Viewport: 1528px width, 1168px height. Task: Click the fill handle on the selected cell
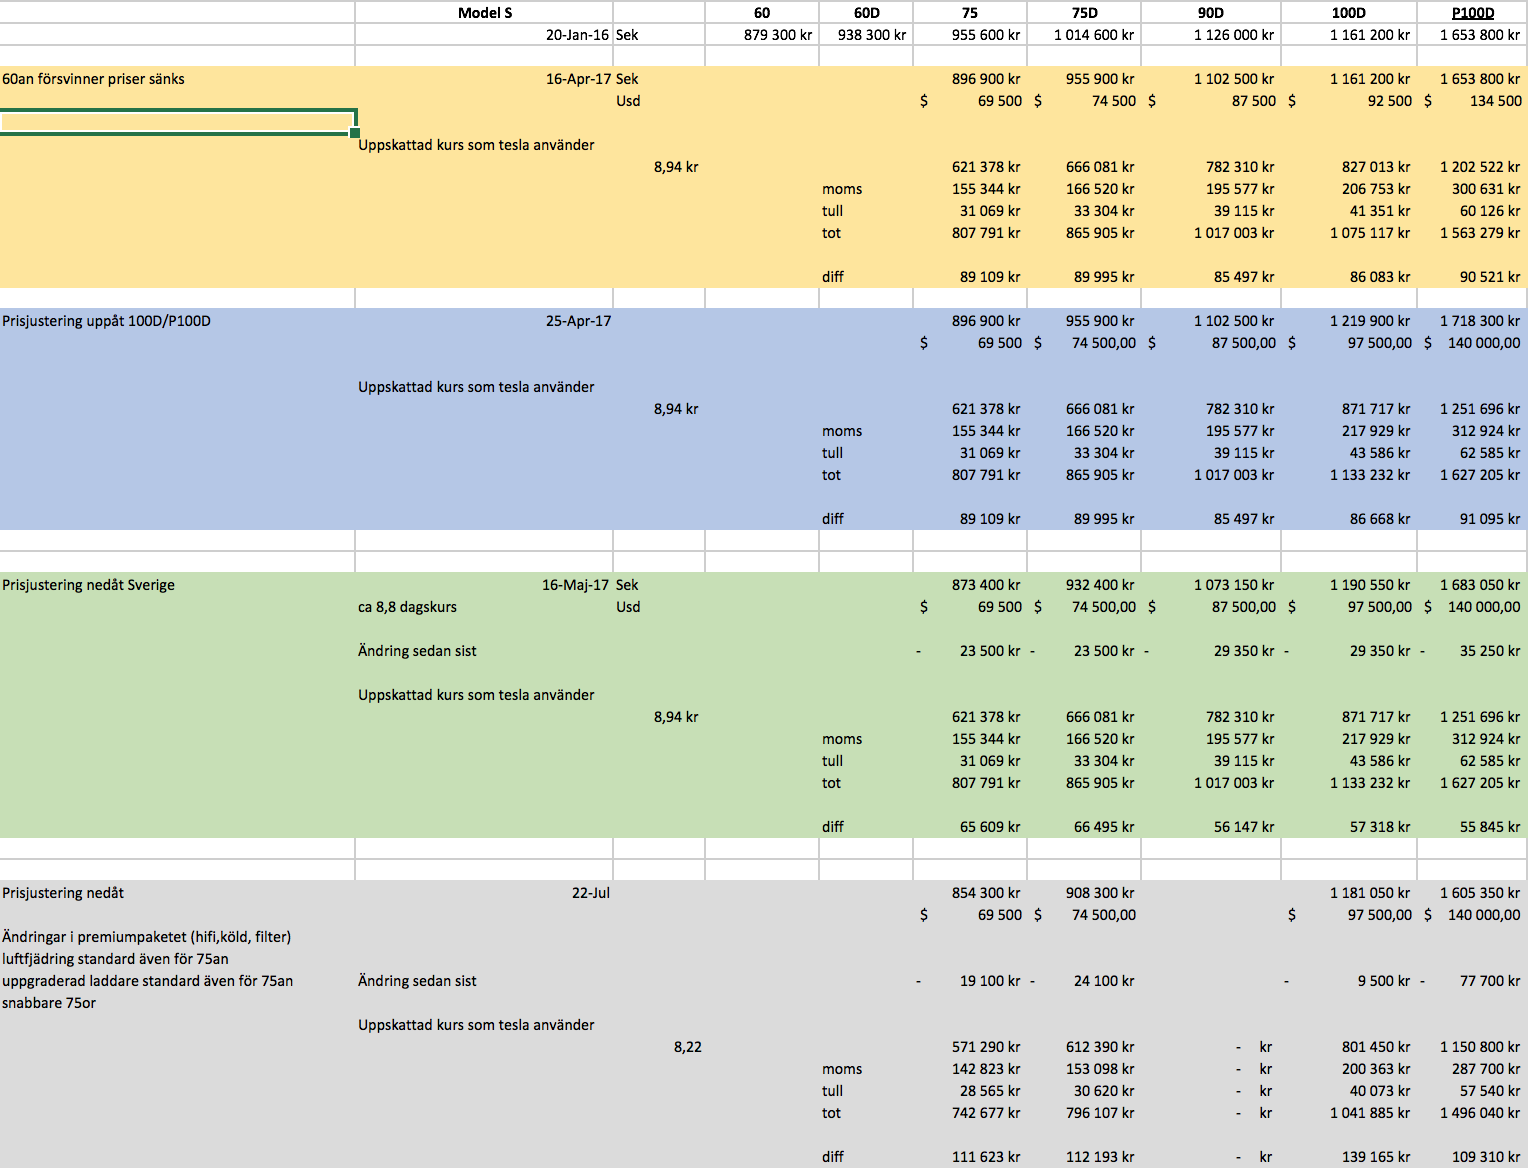click(x=355, y=133)
